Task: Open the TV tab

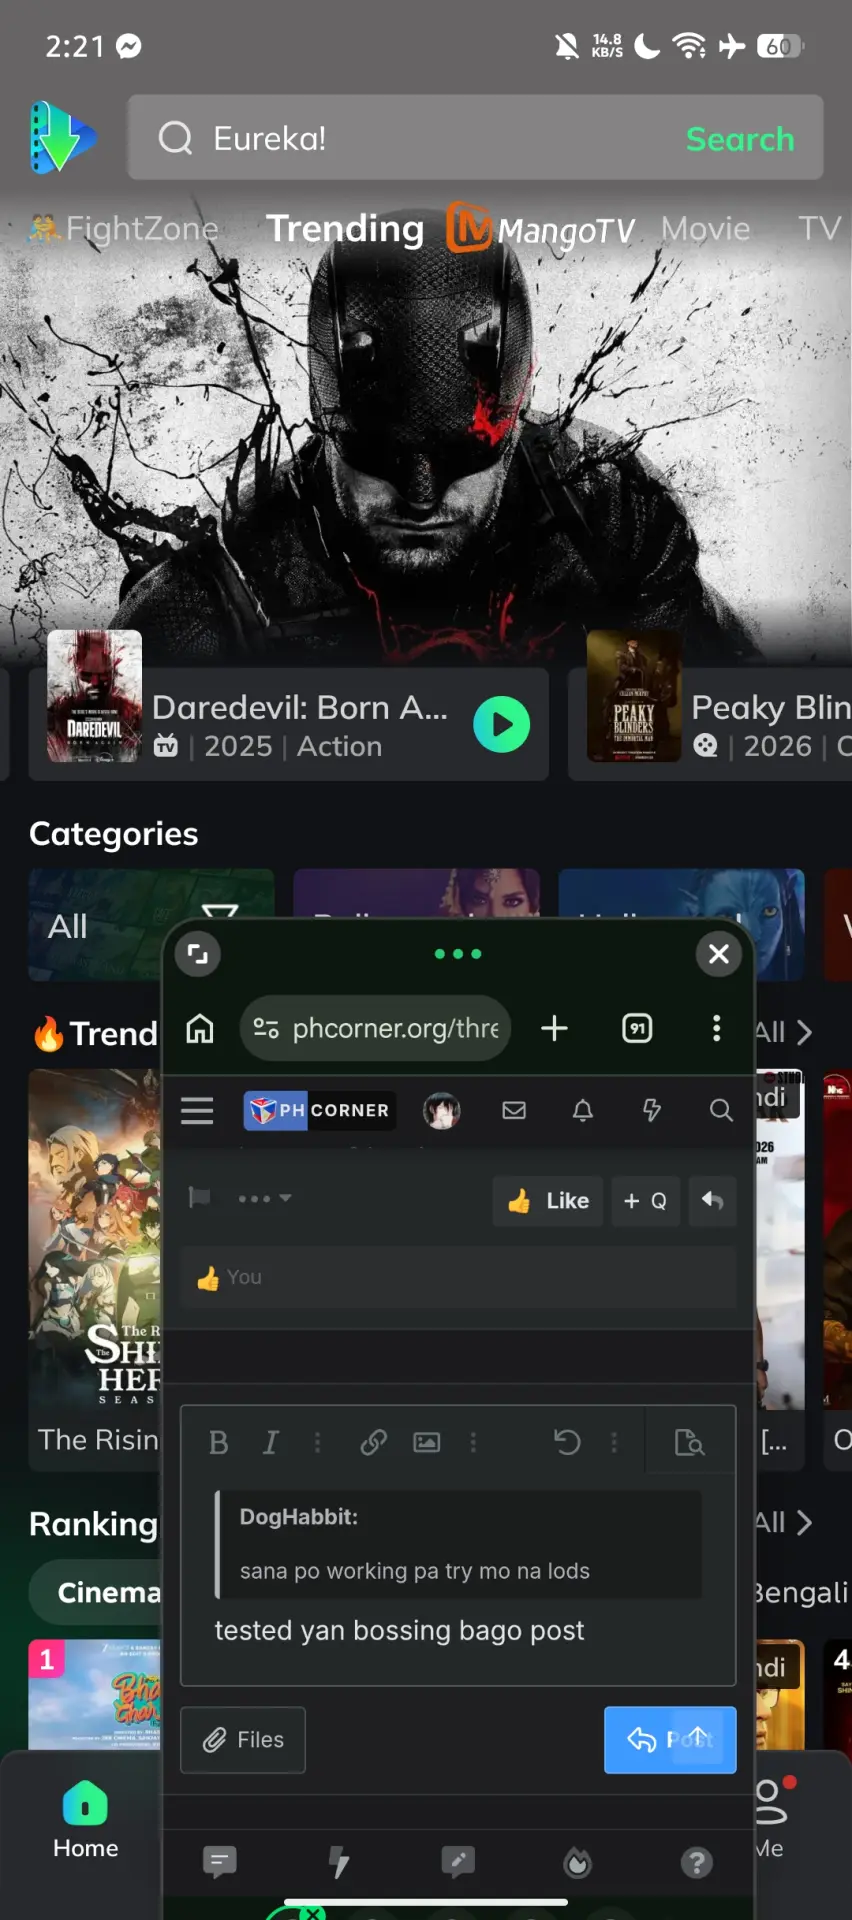Action: tap(819, 229)
